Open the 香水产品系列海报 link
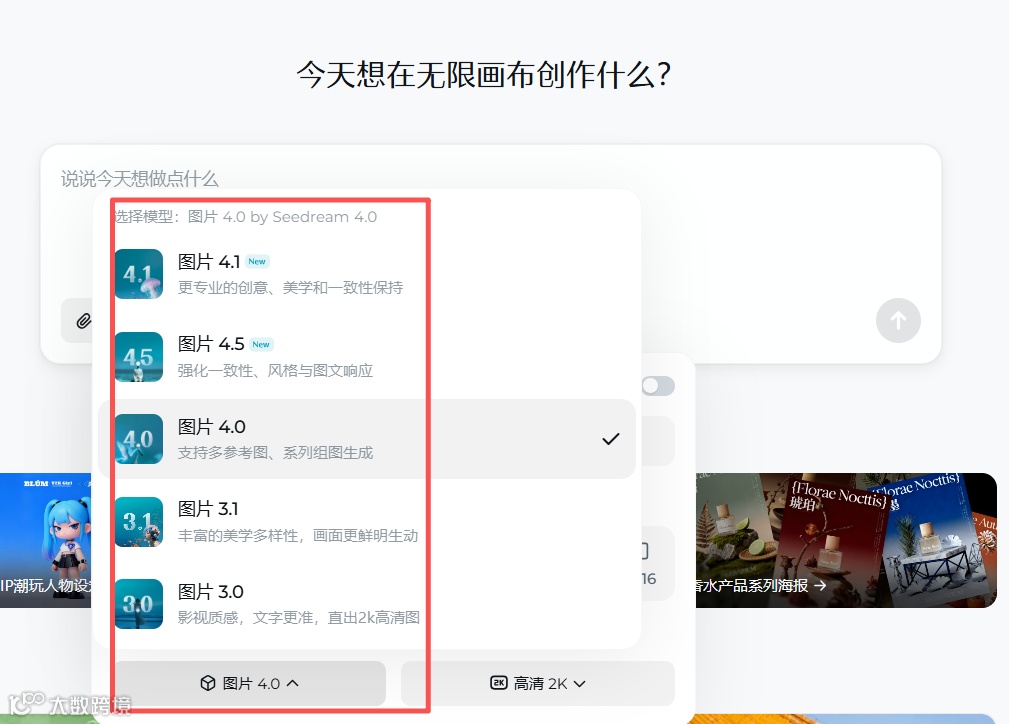The height and width of the screenshot is (724, 1009). coord(760,586)
